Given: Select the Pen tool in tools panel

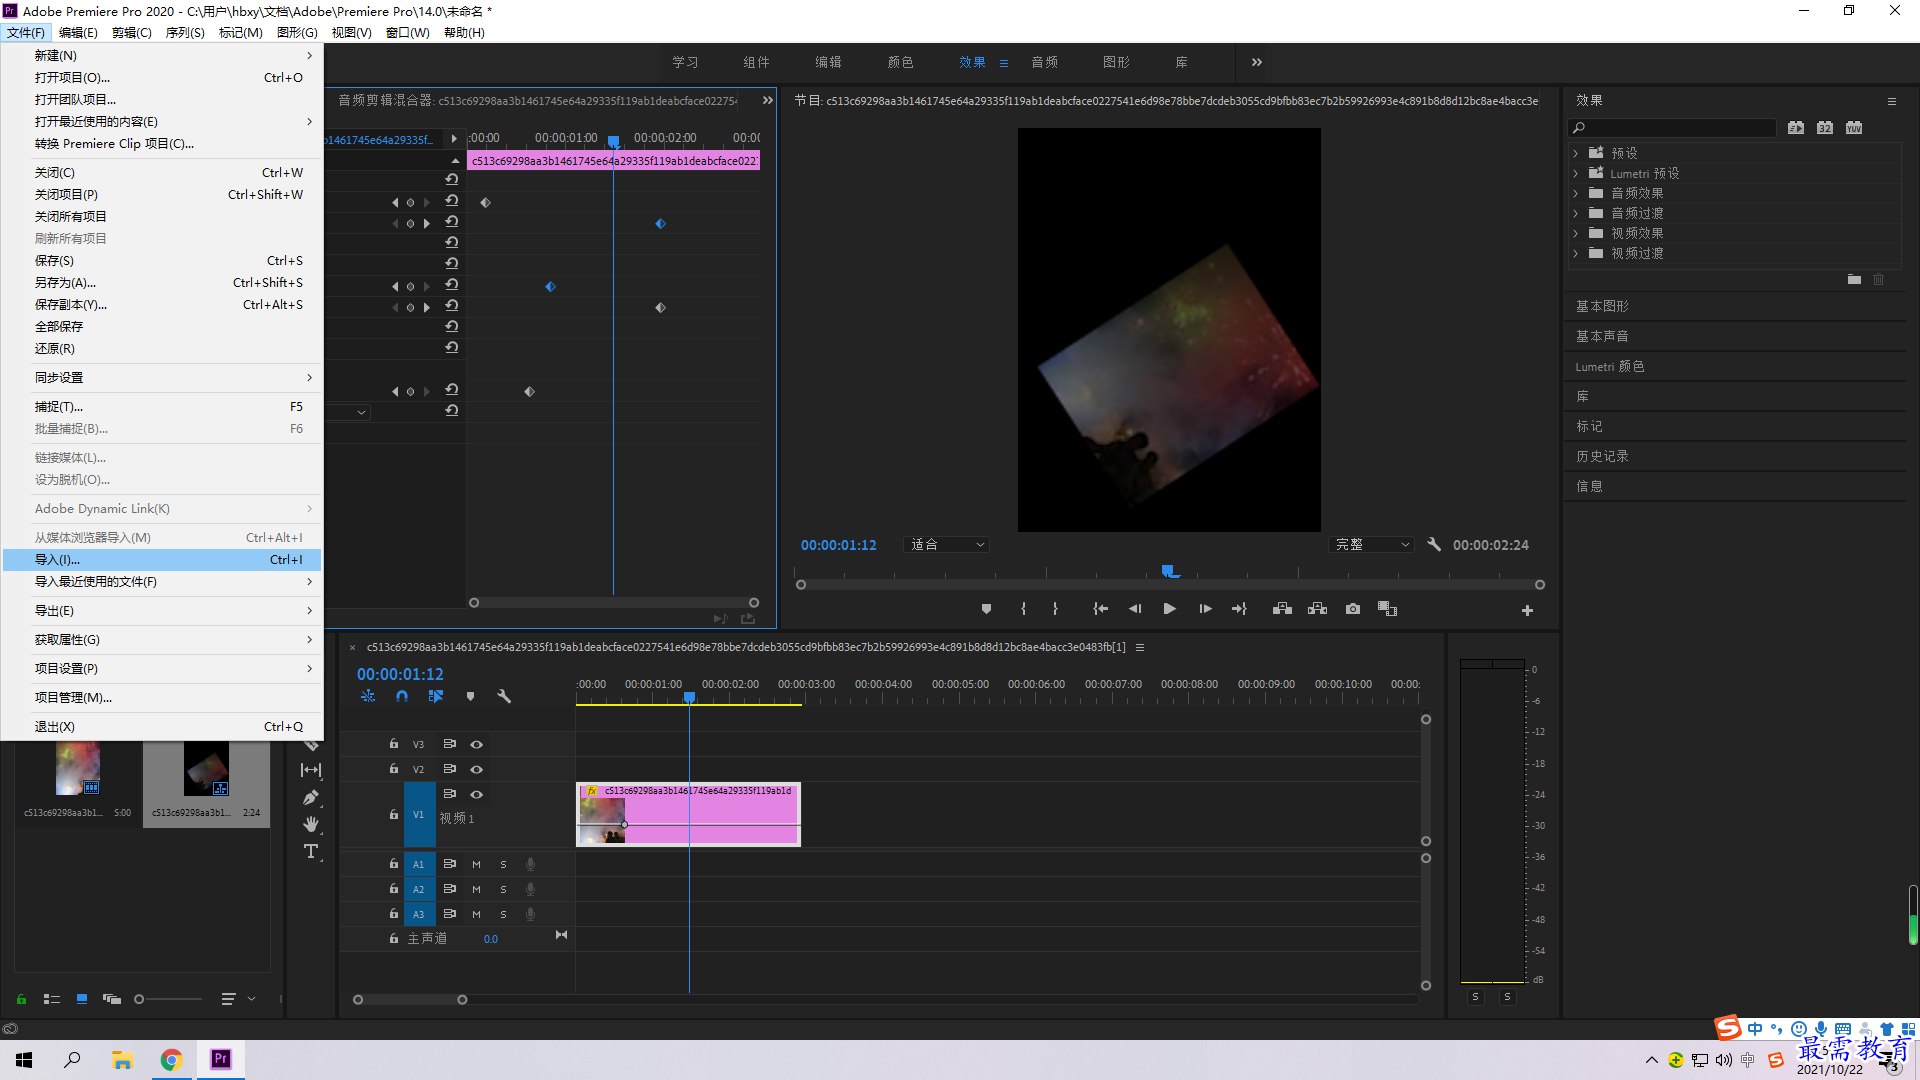Looking at the screenshot, I should 311,798.
